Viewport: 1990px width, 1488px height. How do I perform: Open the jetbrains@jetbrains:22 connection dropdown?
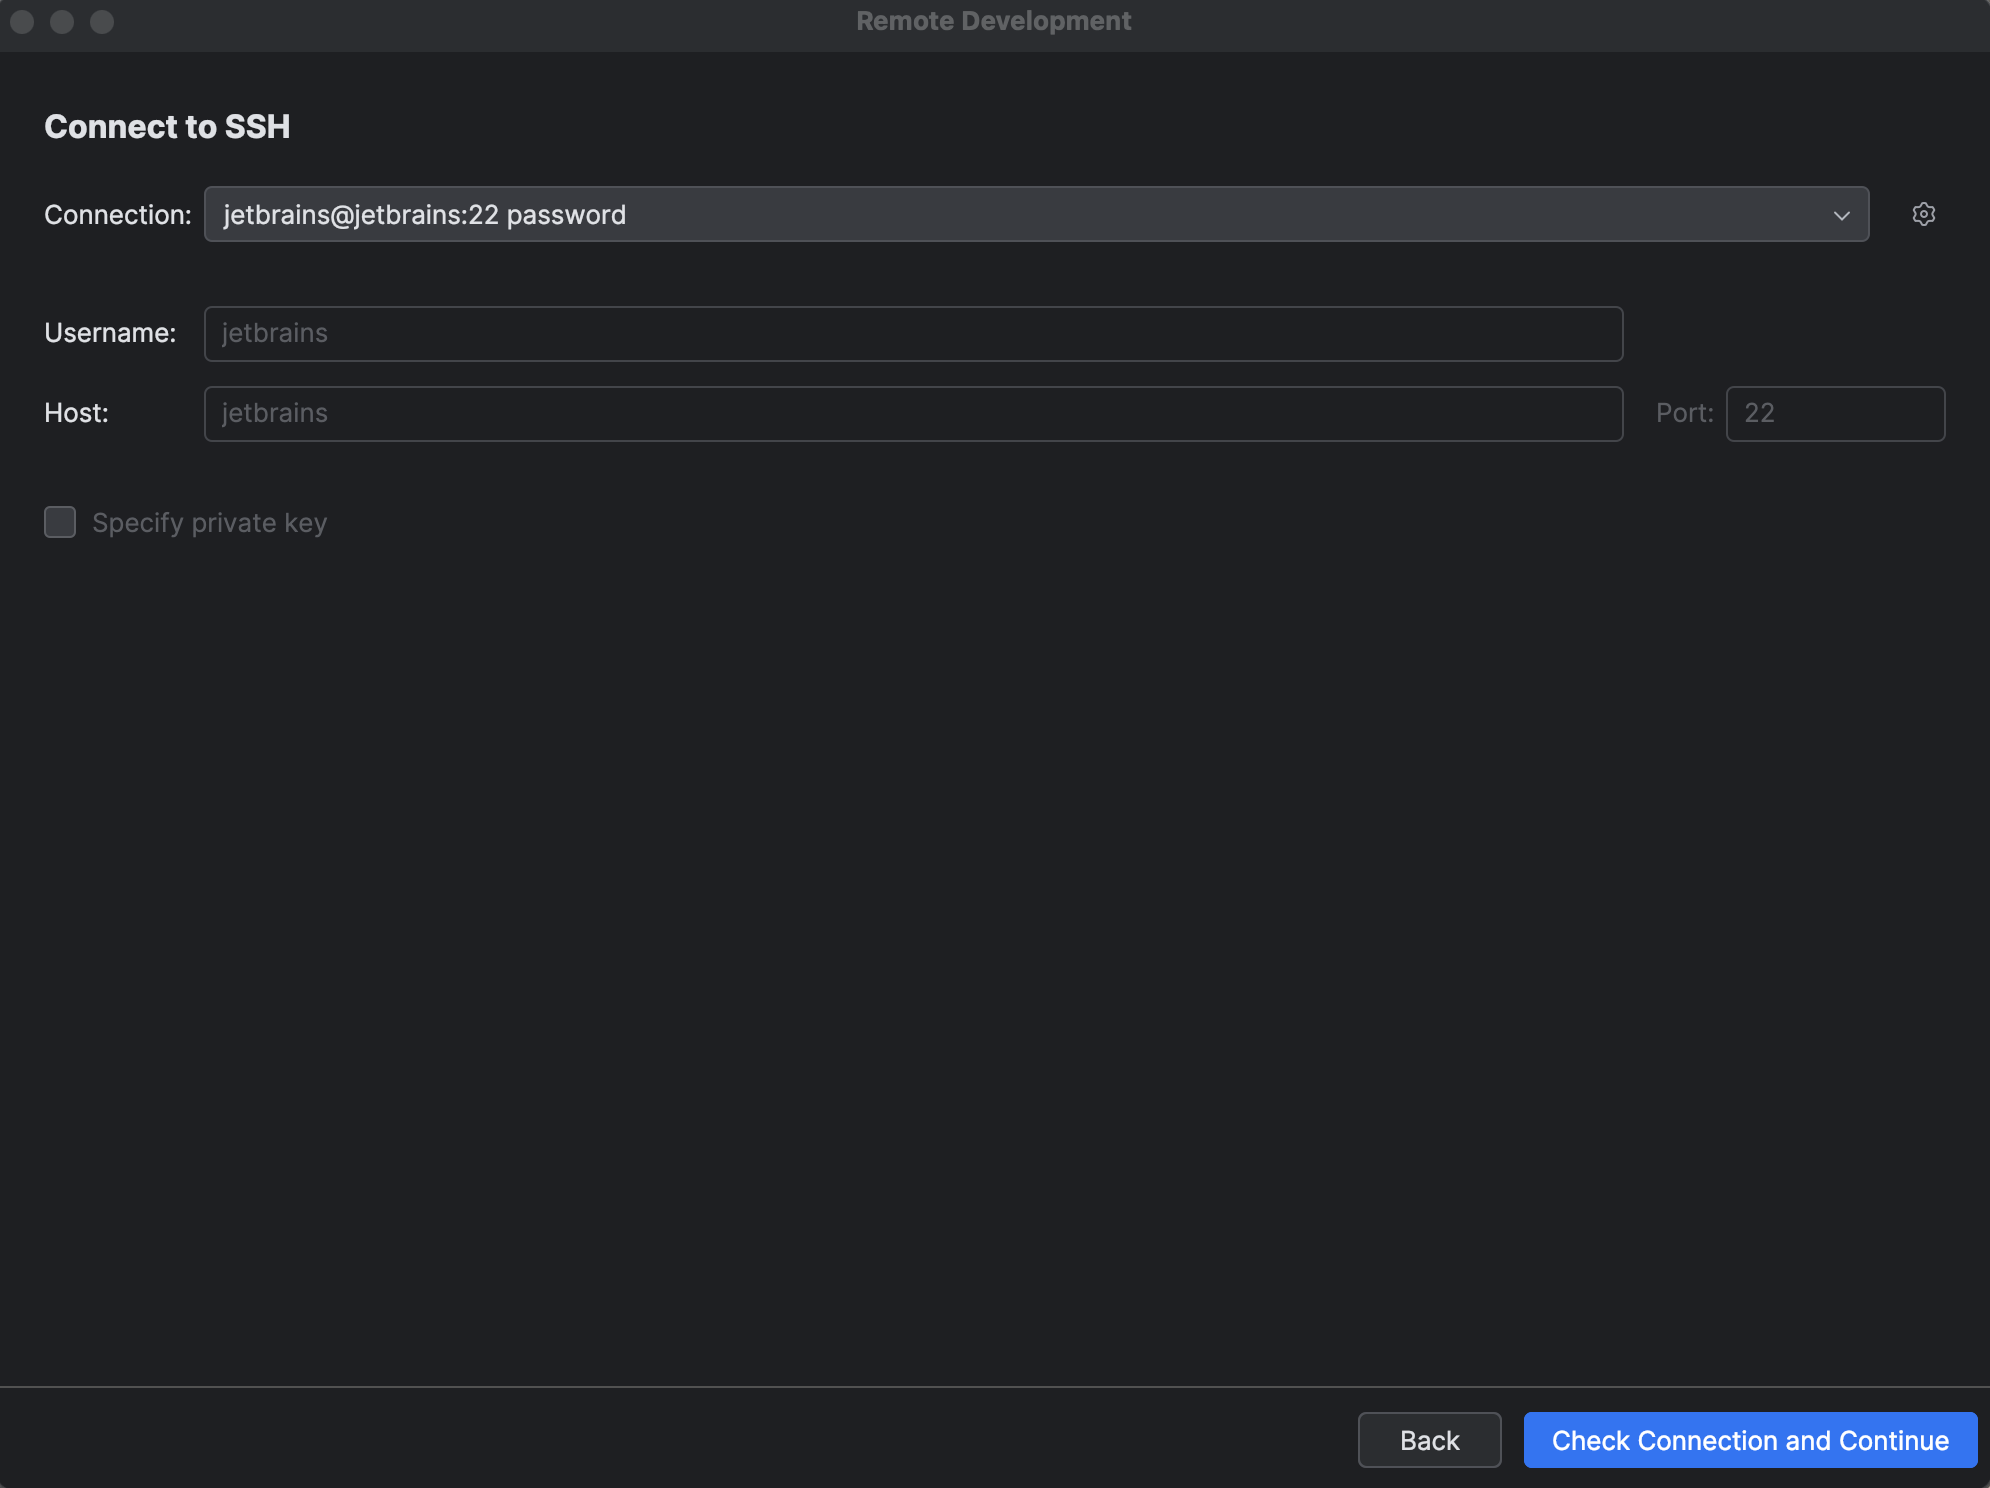pyautogui.click(x=1843, y=214)
